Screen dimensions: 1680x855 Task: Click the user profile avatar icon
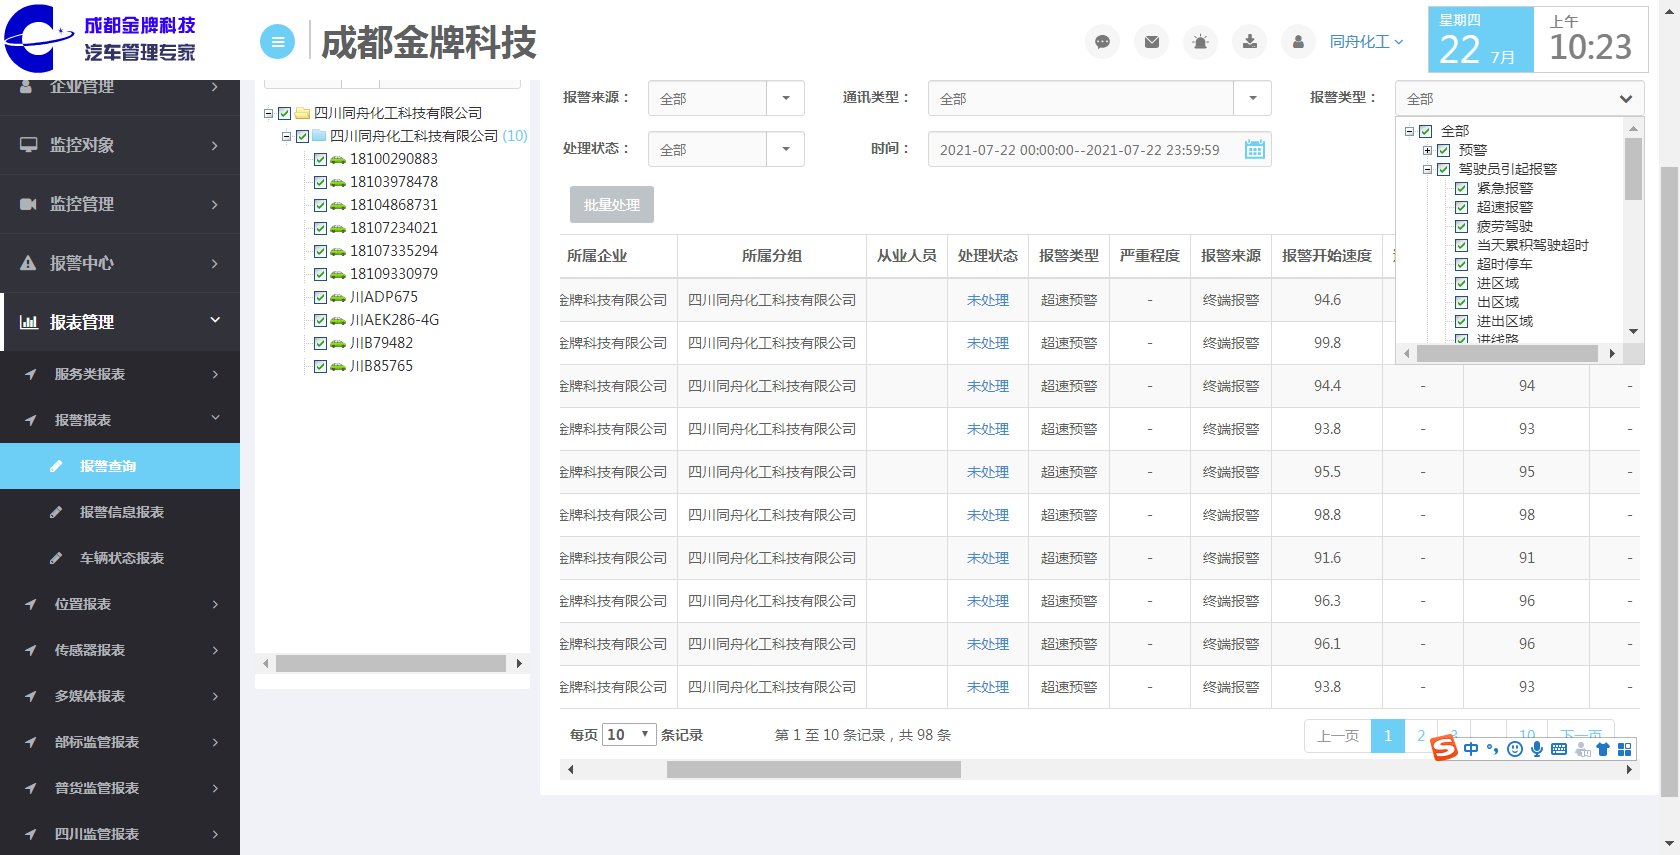[x=1298, y=42]
